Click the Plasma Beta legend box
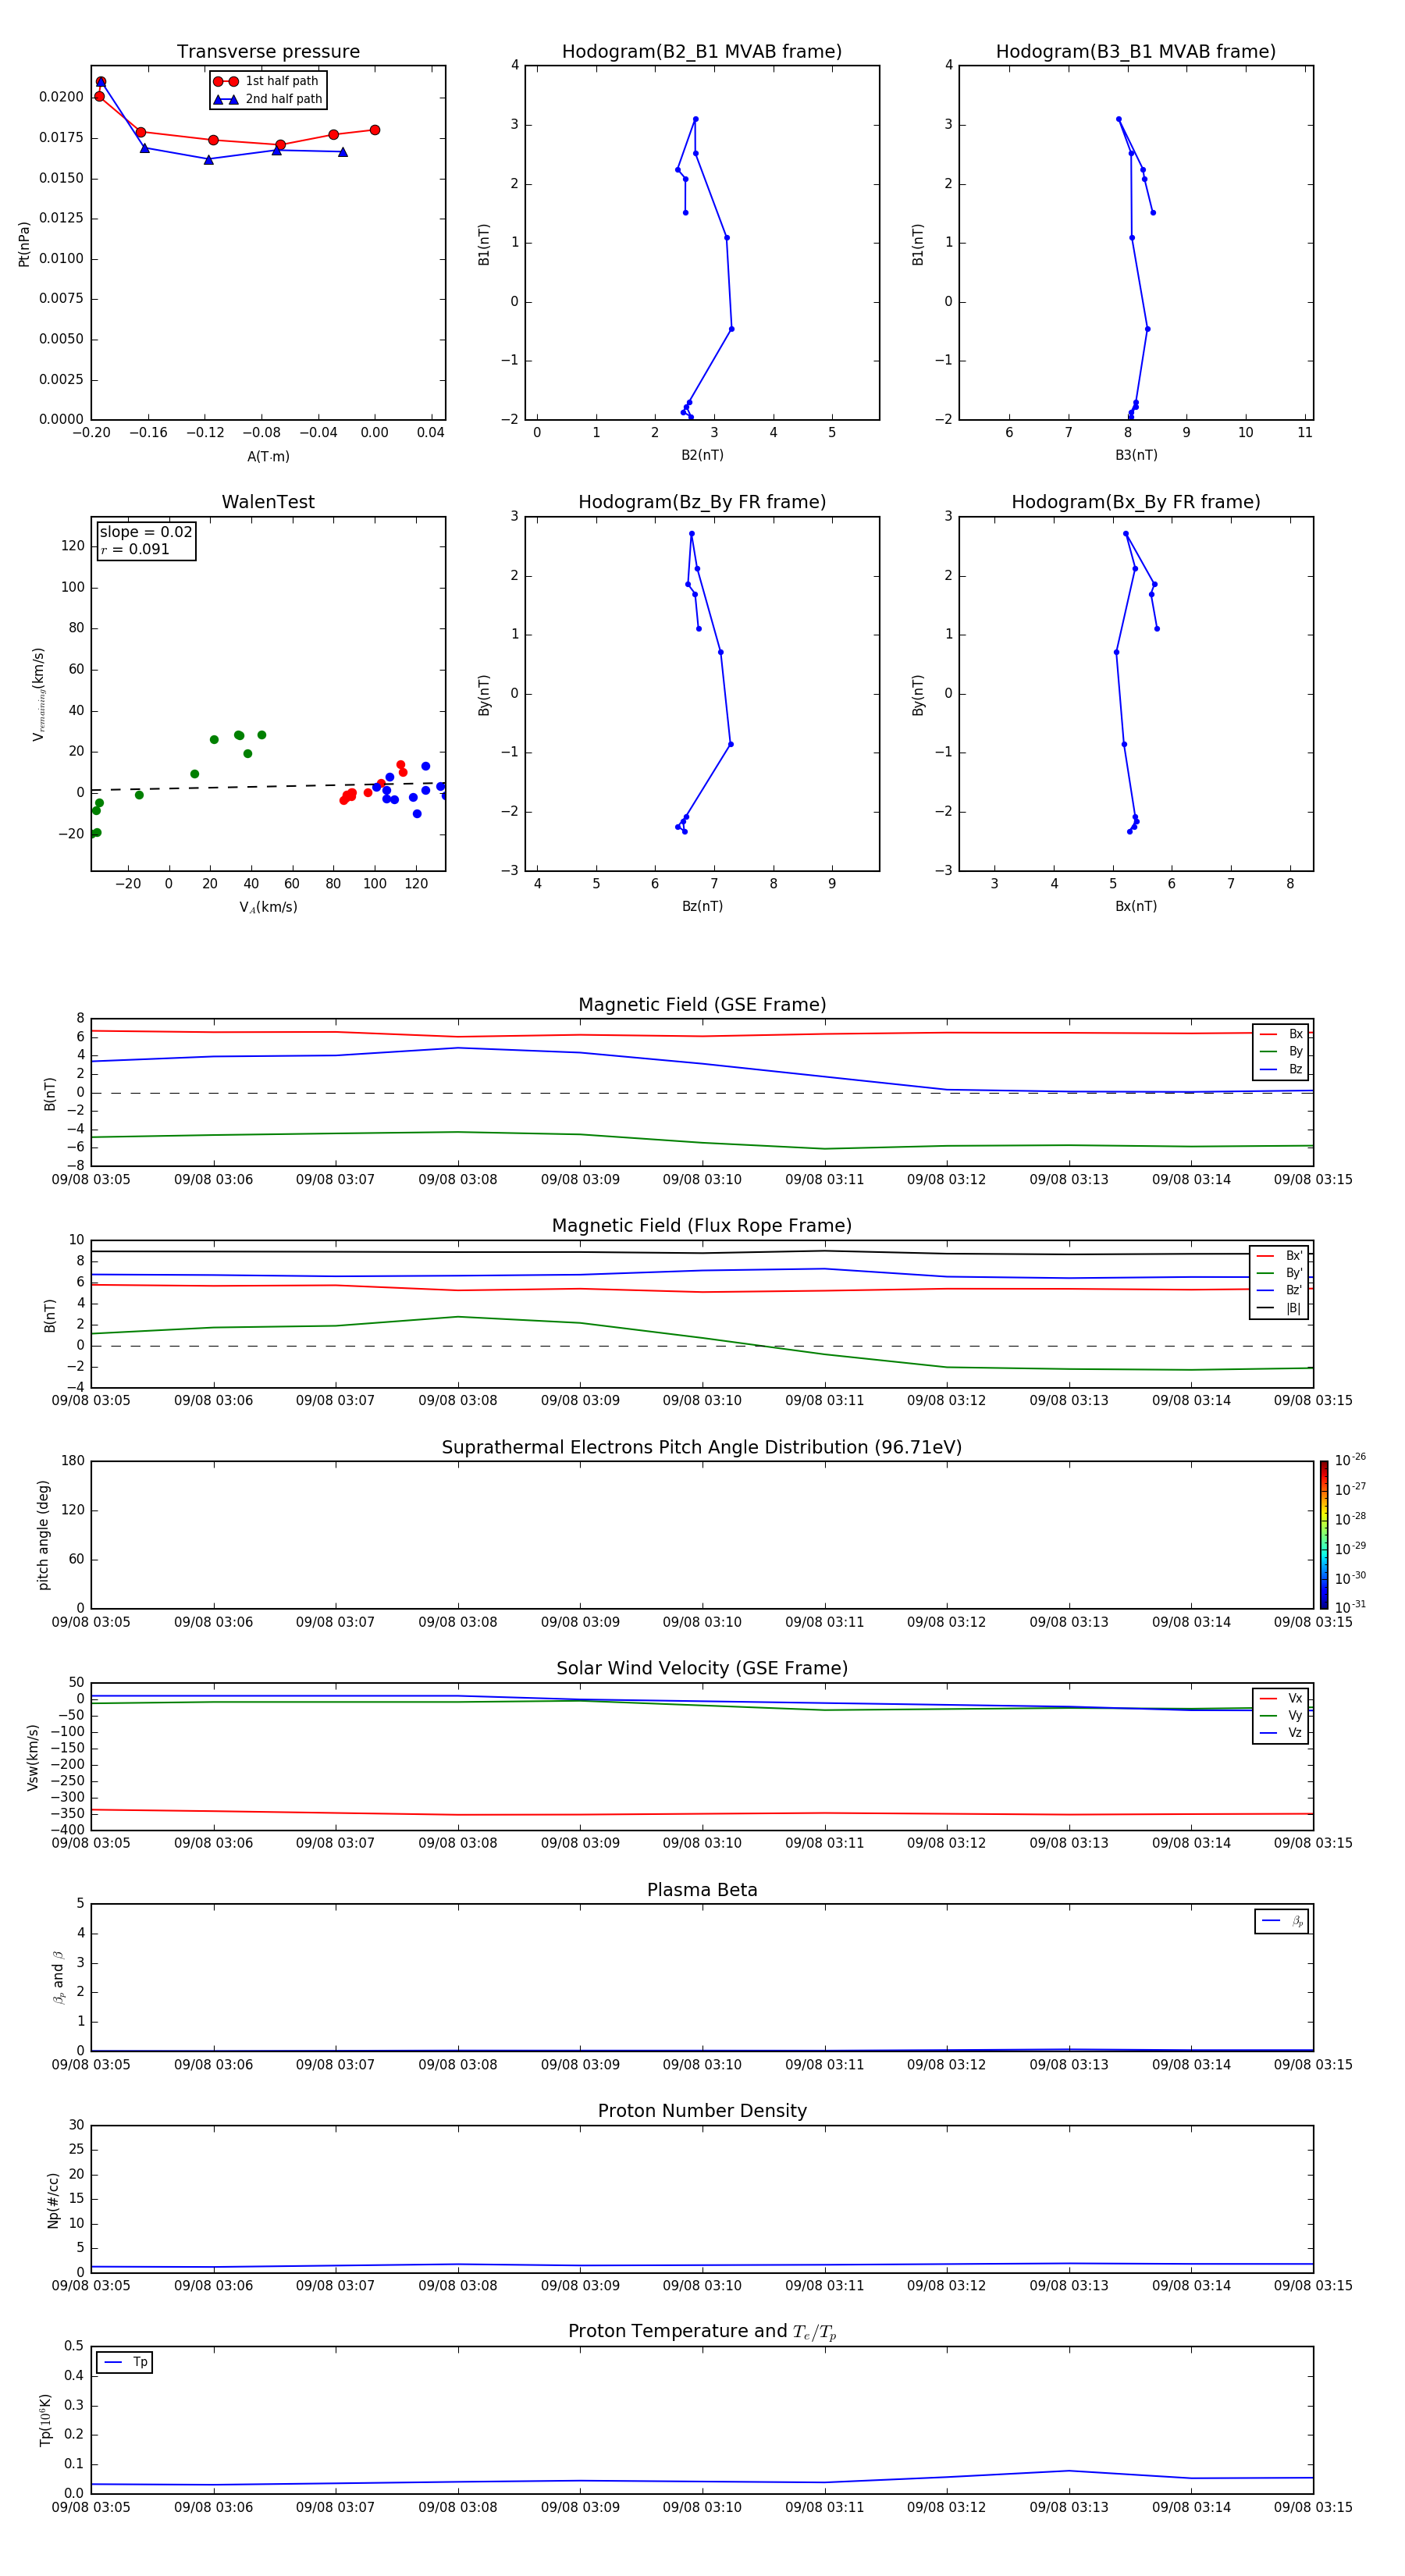The width and height of the screenshot is (1405, 2576). (x=1281, y=1921)
